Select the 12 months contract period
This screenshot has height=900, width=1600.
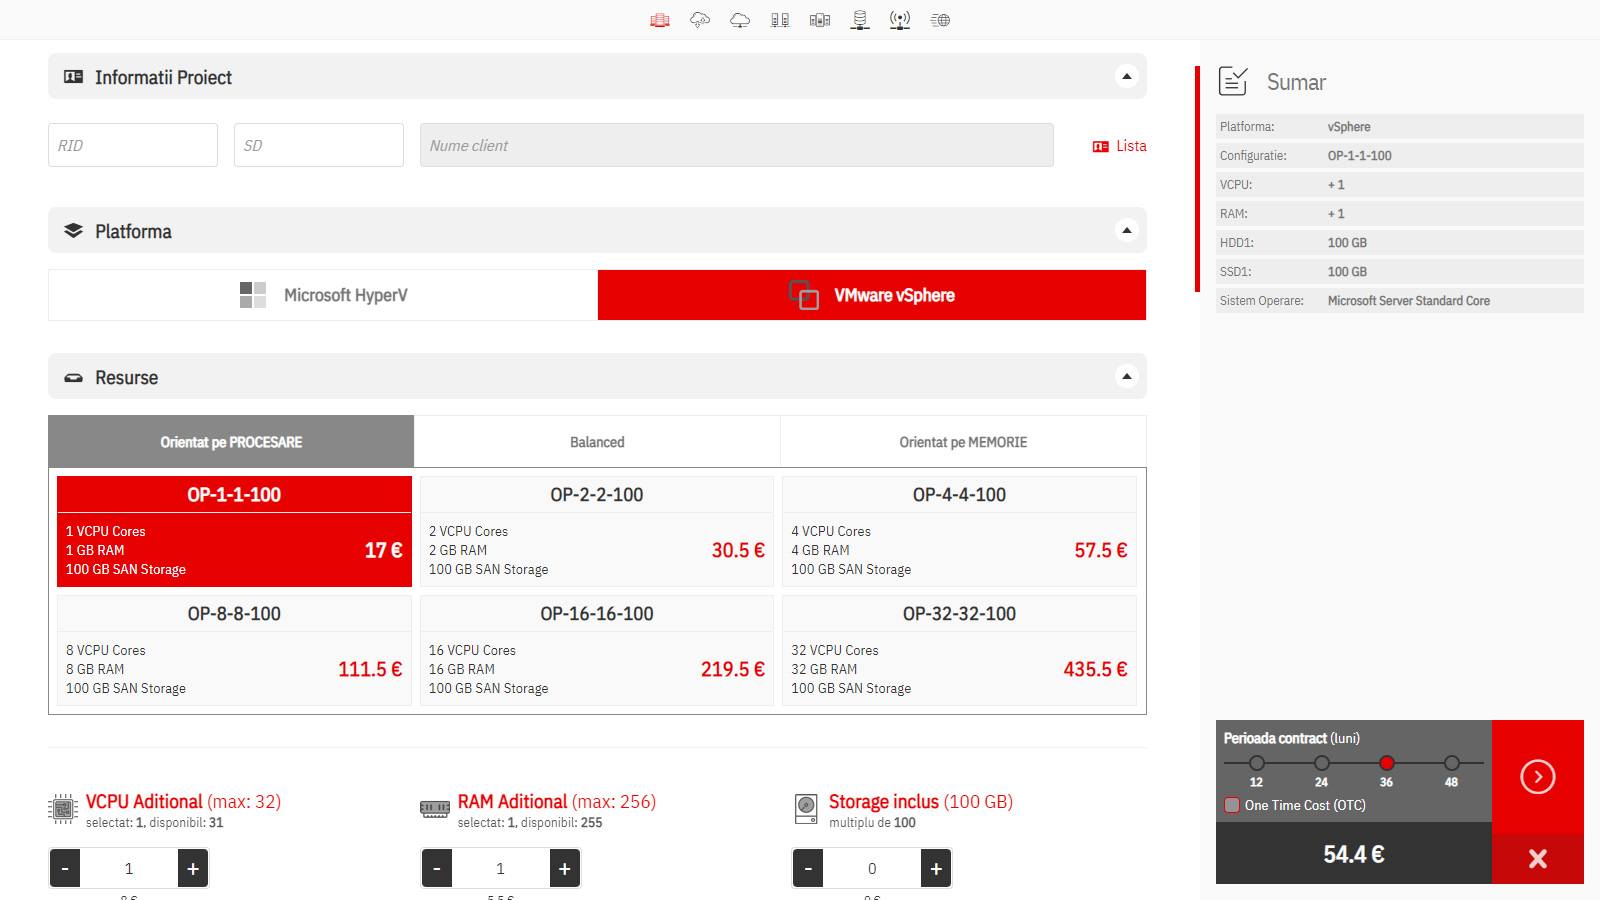[x=1257, y=763]
